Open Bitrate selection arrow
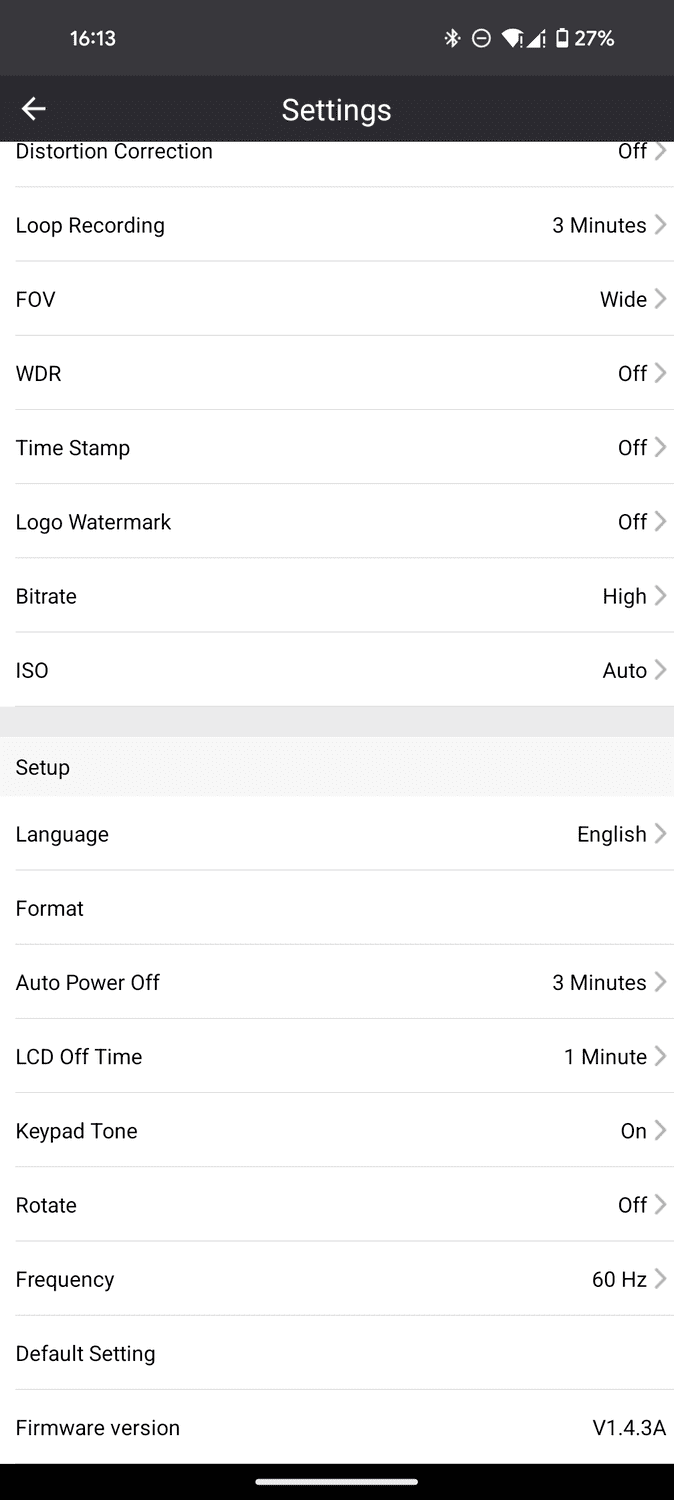This screenshot has width=674, height=1500. tap(660, 596)
